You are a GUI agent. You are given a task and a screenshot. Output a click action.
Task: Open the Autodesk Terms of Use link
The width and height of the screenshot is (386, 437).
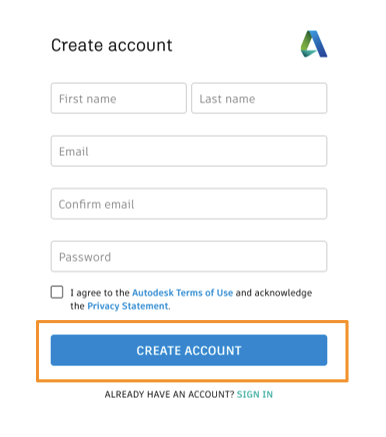(182, 293)
